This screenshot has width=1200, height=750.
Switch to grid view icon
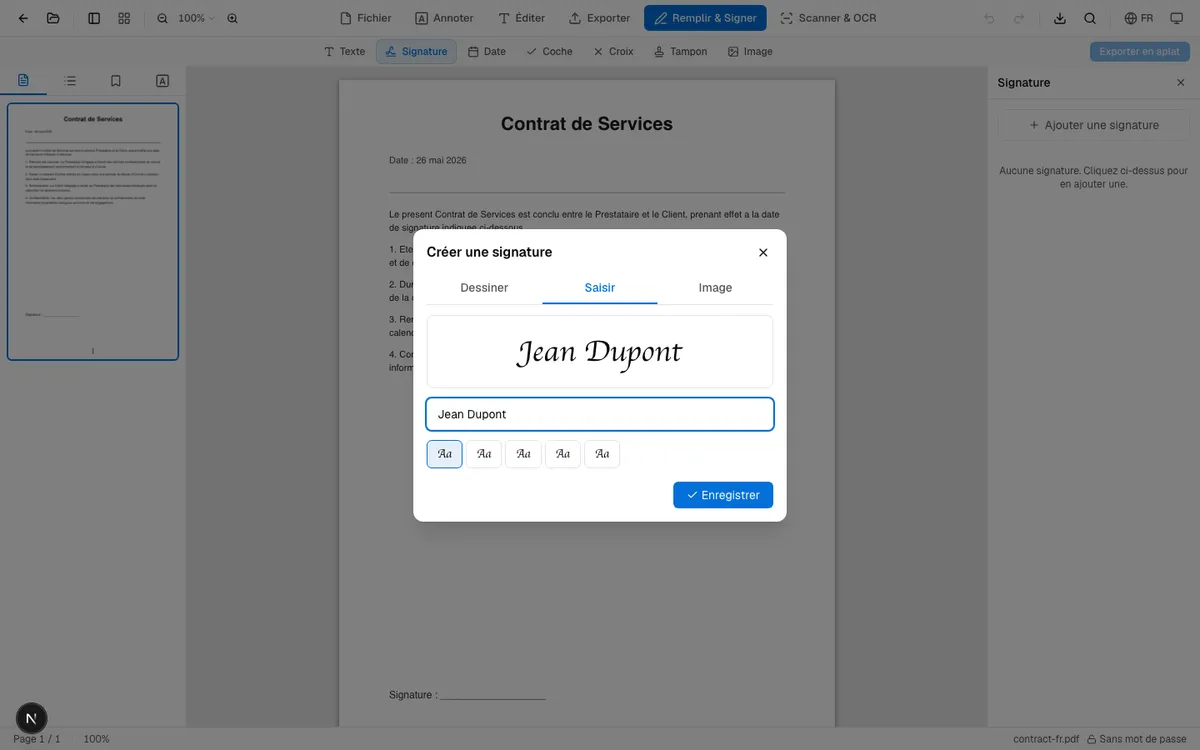pyautogui.click(x=124, y=18)
